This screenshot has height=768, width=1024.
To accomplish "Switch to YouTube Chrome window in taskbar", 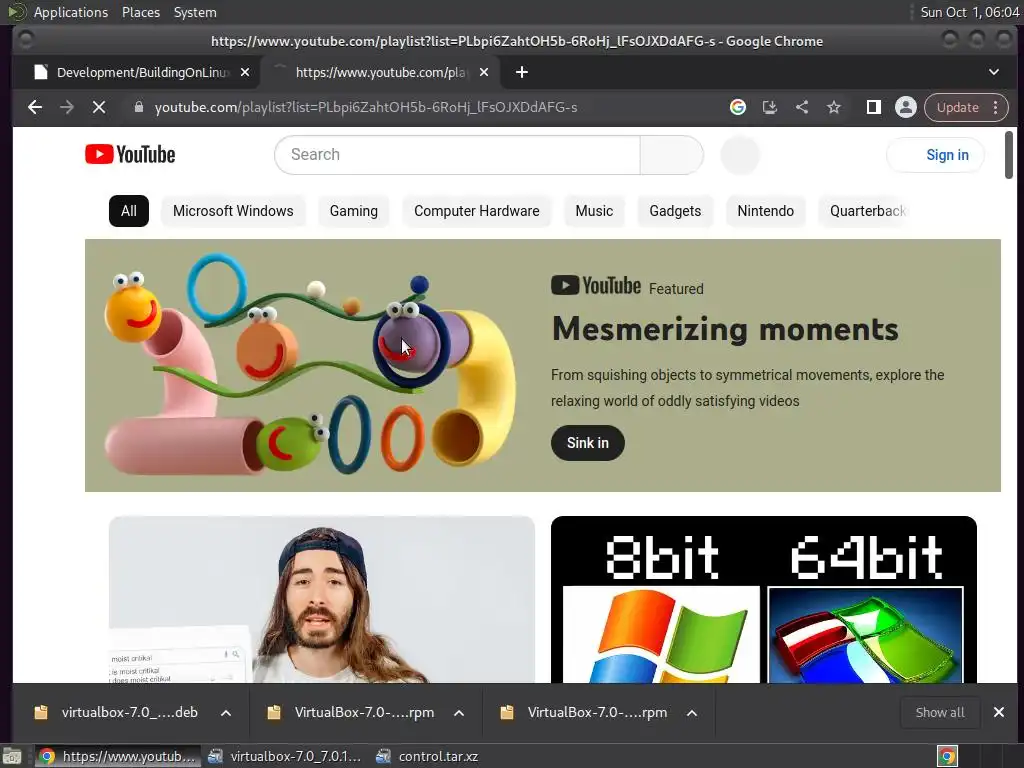I will point(116,756).
